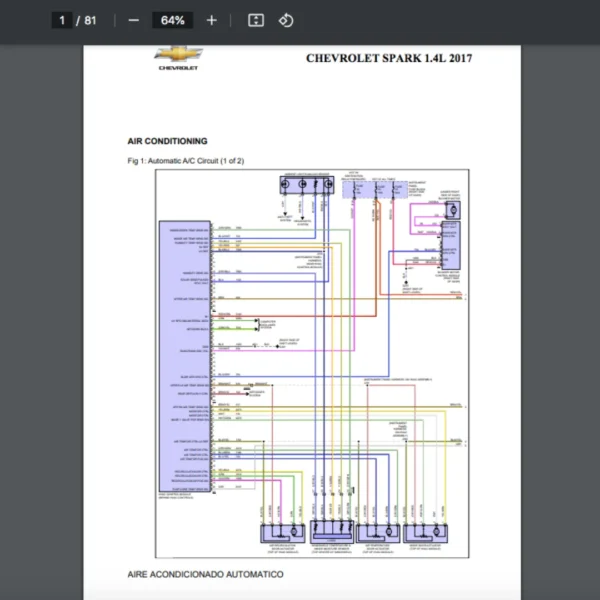Select the page number input field

[x=61, y=20]
